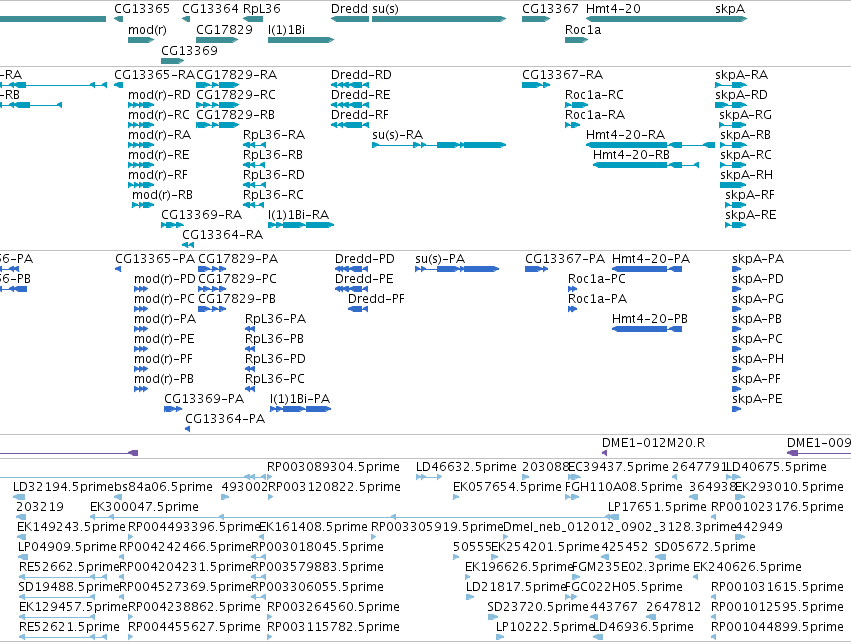This screenshot has width=851, height=642.
Task: Click the l(1)1Bi gene bar
Action: [x=301, y=40]
